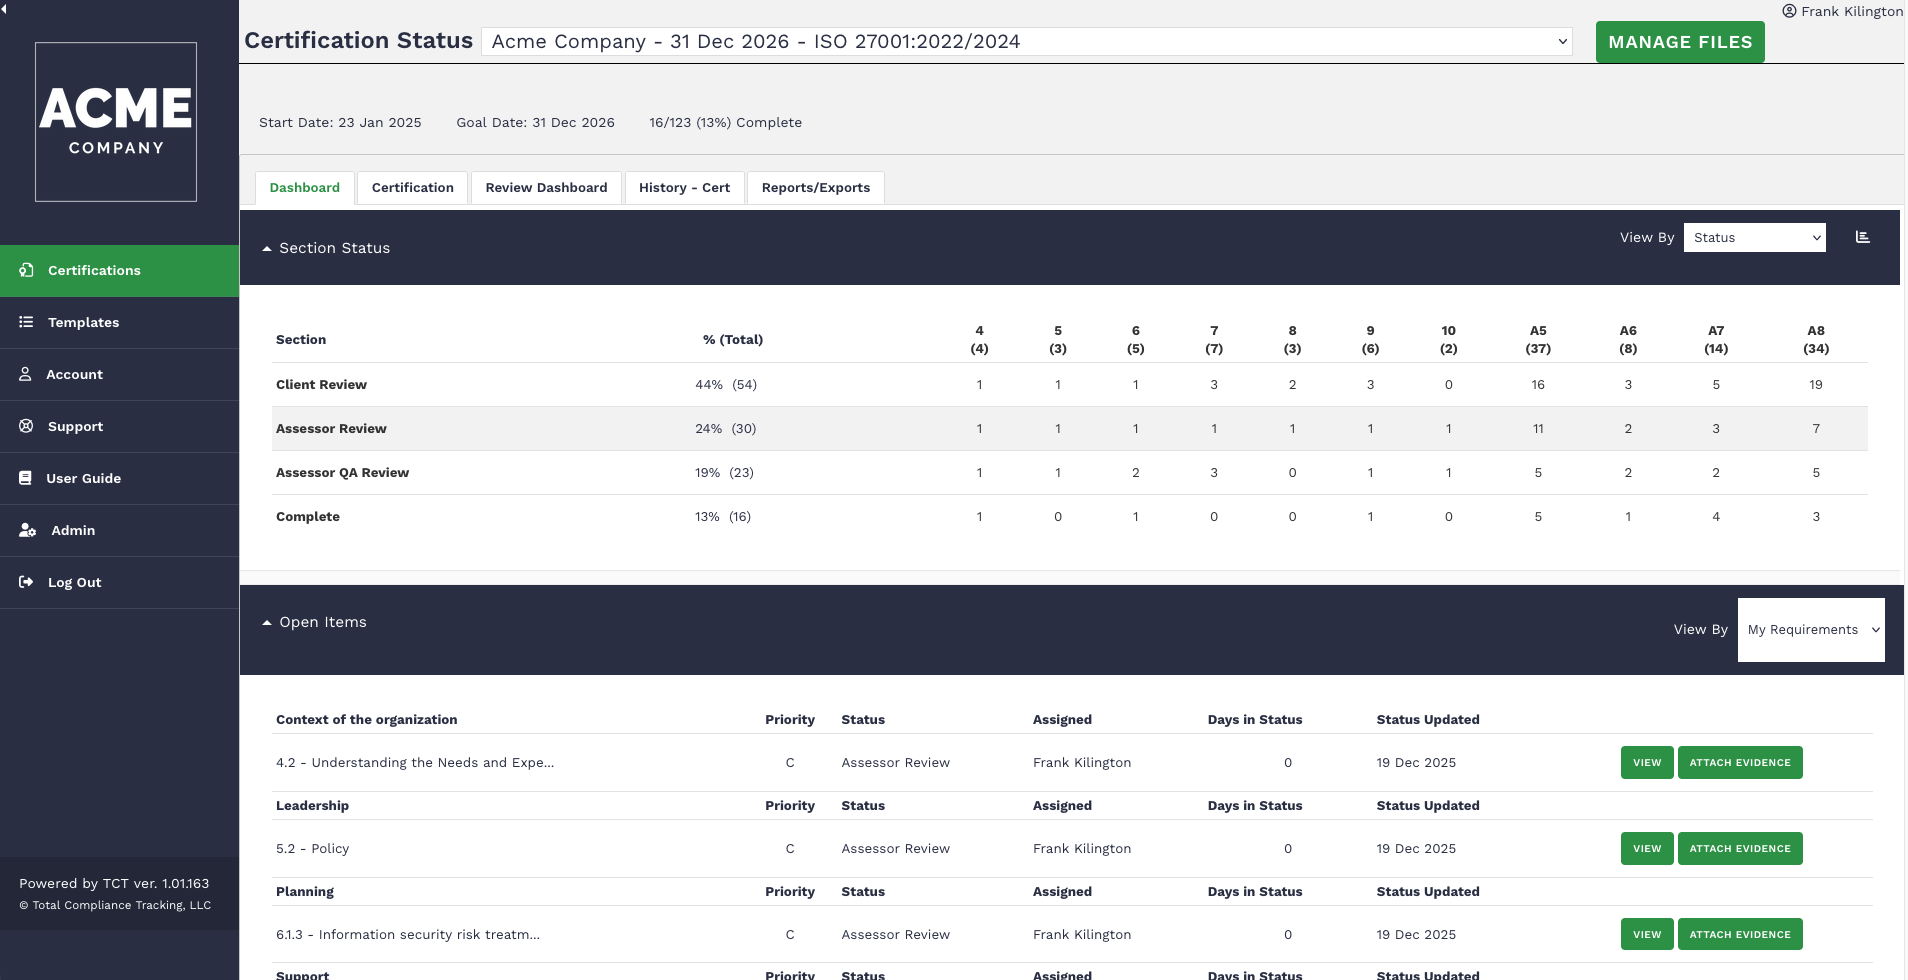Switch to the Review Dashboard tab
This screenshot has width=1908, height=980.
546,187
